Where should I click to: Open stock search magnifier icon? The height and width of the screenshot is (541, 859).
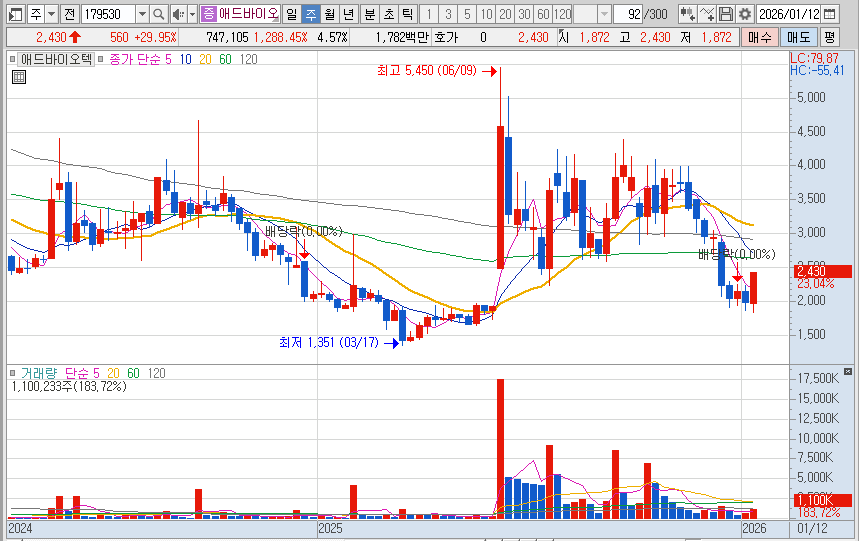pos(158,14)
